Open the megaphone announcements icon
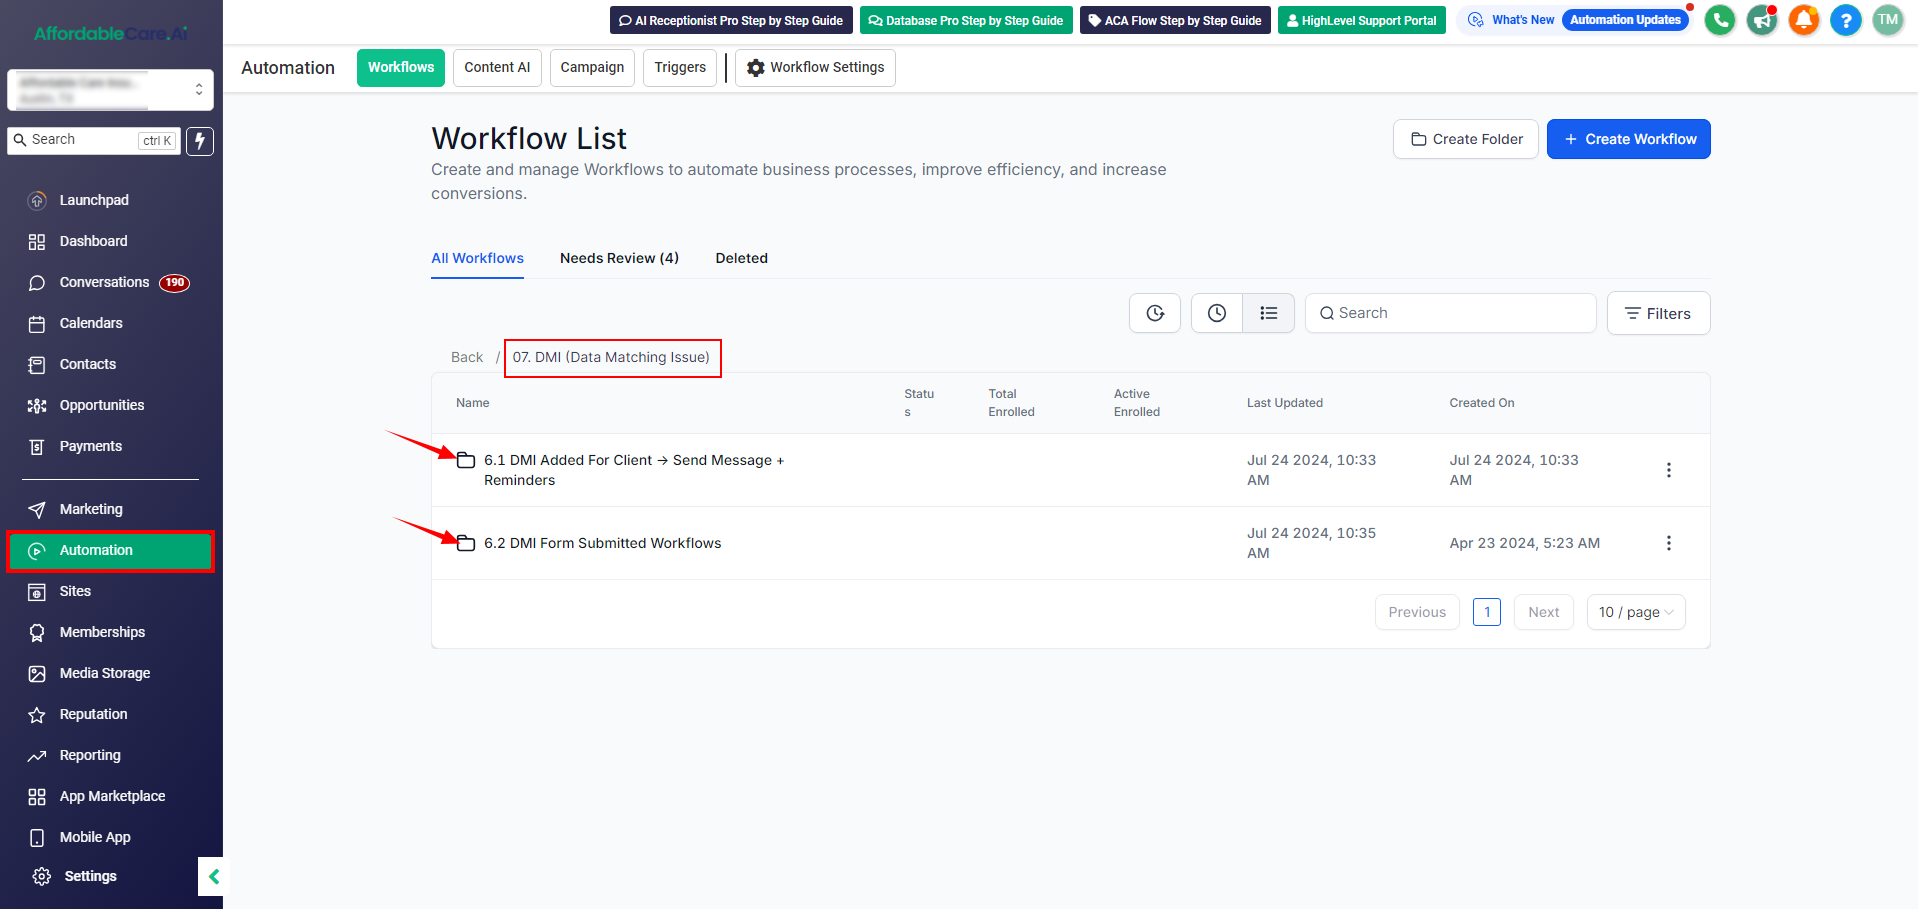The width and height of the screenshot is (1918, 909). click(1761, 20)
